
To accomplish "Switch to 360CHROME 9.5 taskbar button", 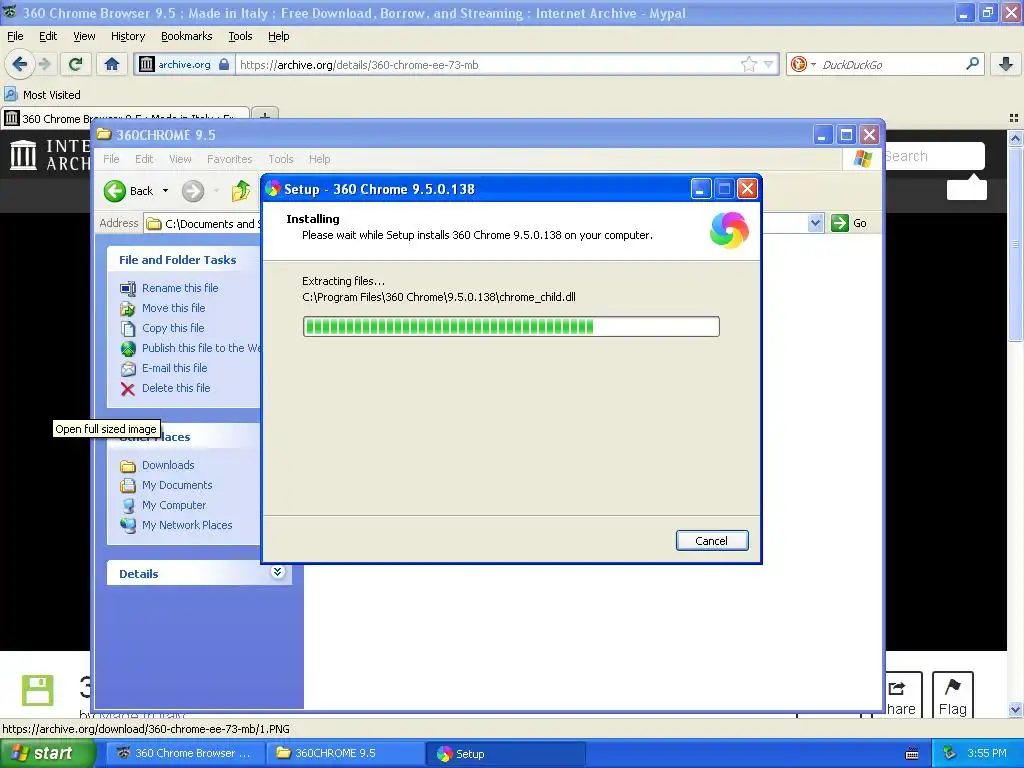I will 344,753.
